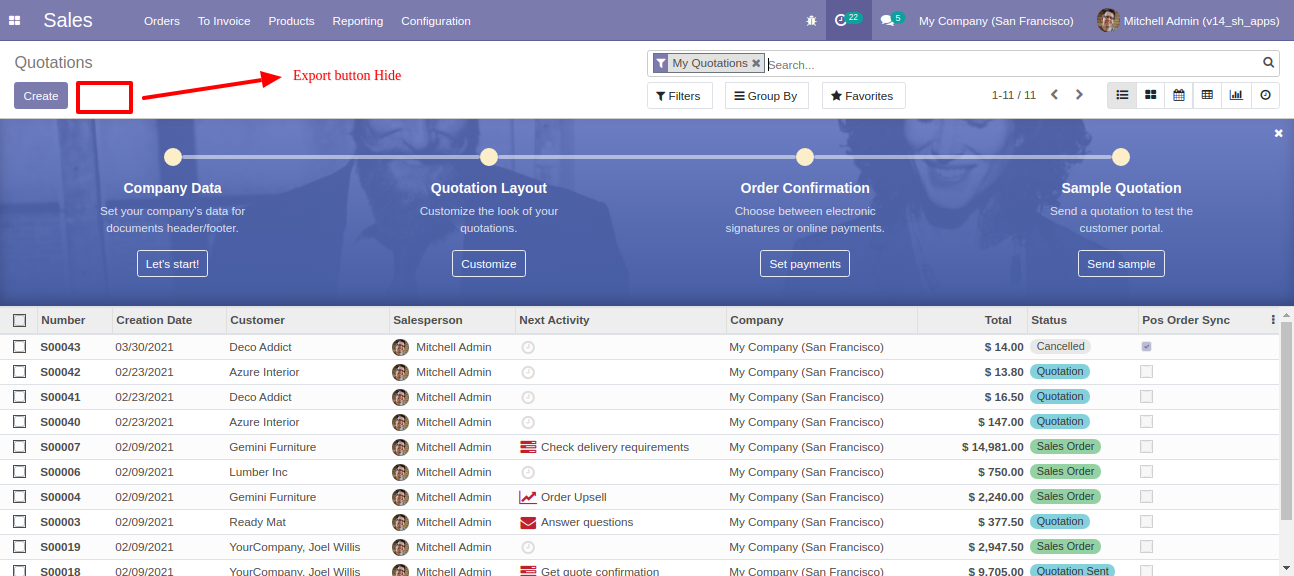This screenshot has width=1294, height=576.
Task: Open conversations chat icon with badge 5
Action: tap(892, 20)
